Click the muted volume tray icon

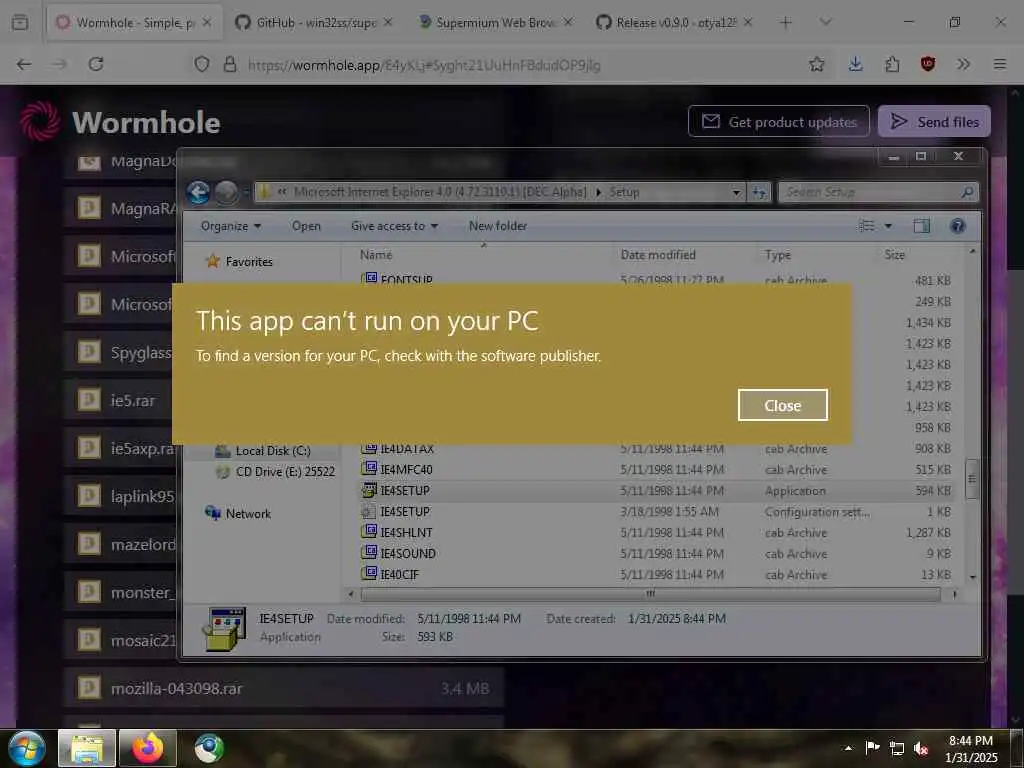click(921, 748)
